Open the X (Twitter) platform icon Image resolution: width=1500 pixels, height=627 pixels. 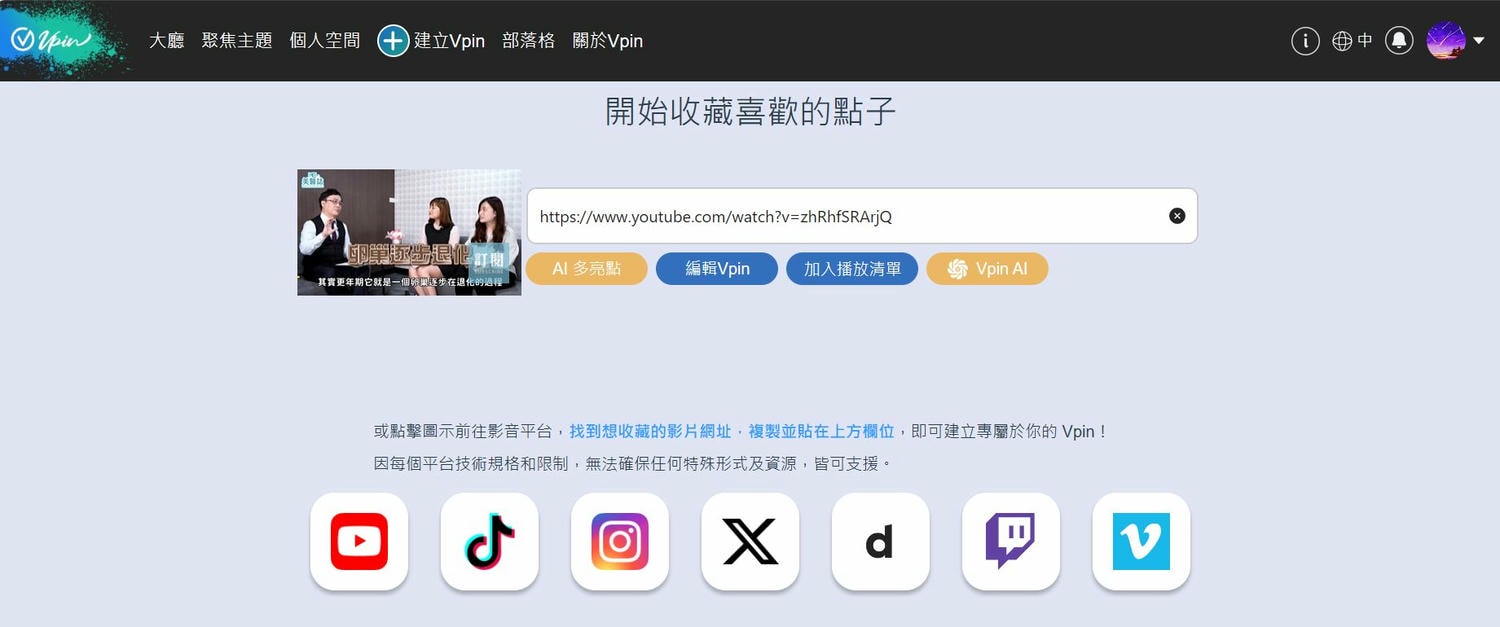coord(750,541)
